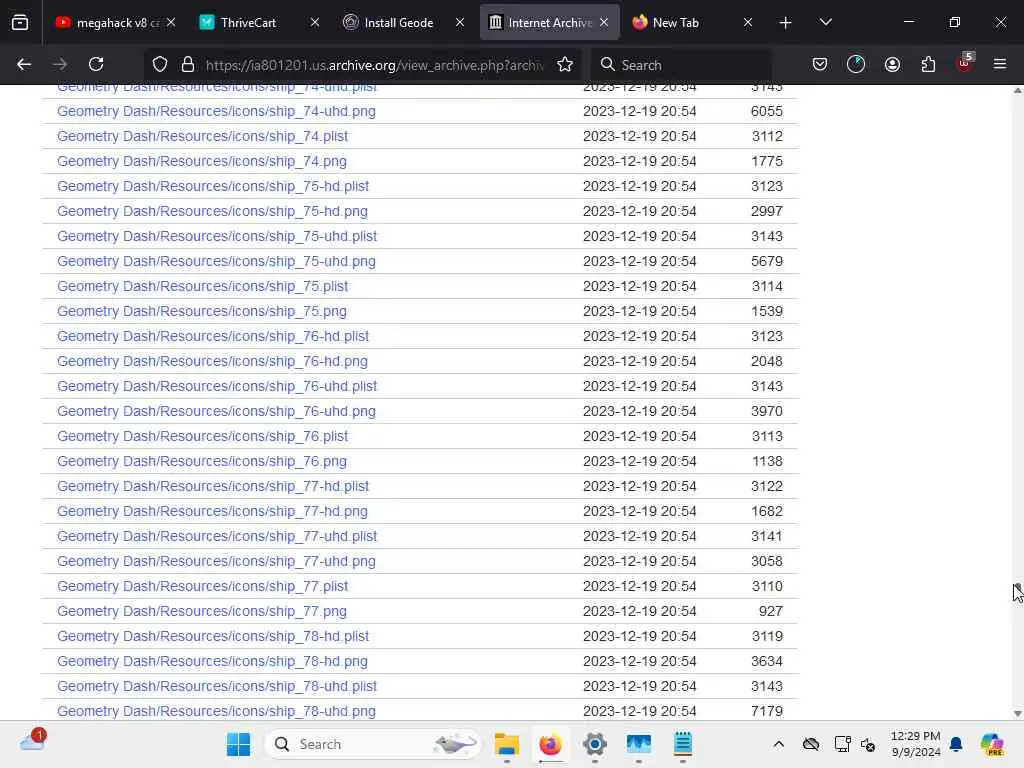This screenshot has width=1024, height=768.
Task: Open the Copilot preview icon
Action: [x=992, y=744]
